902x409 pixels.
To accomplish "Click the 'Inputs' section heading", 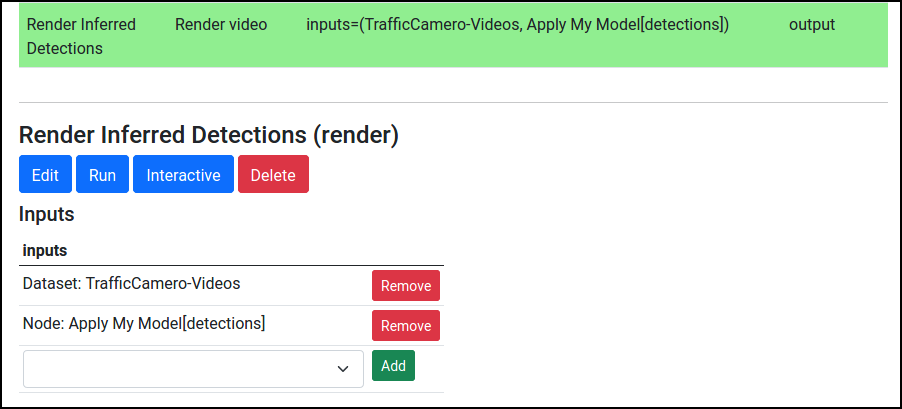I will pyautogui.click(x=47, y=214).
